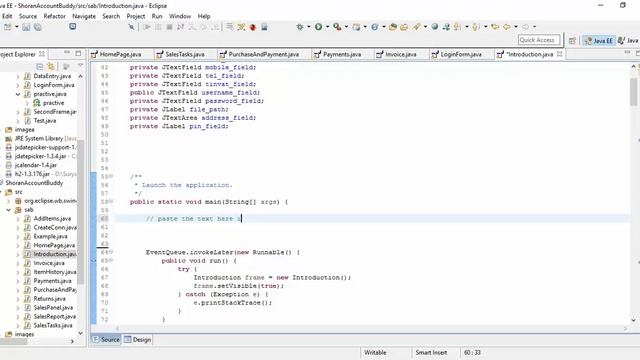The image size is (640, 360).
Task: Switch to the Java EE perspective
Action: click(599, 40)
